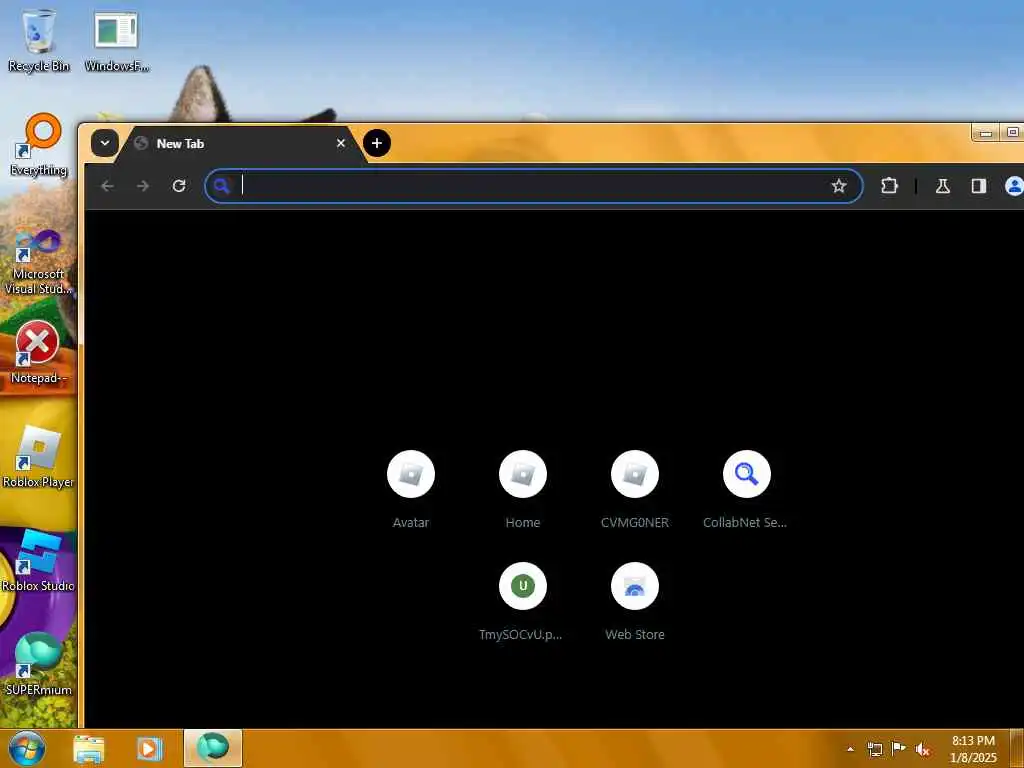The height and width of the screenshot is (768, 1024).
Task: Maximize the browser window
Action: (1012, 133)
